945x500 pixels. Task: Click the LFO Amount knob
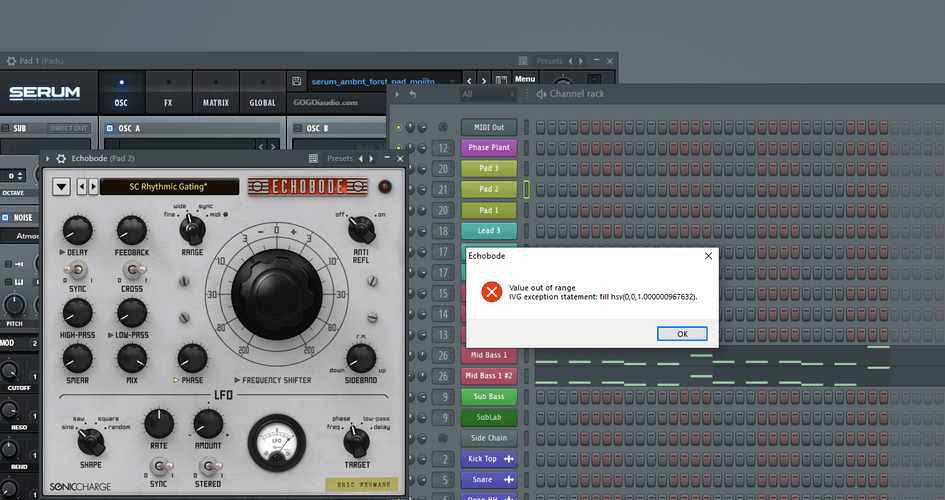coord(208,423)
